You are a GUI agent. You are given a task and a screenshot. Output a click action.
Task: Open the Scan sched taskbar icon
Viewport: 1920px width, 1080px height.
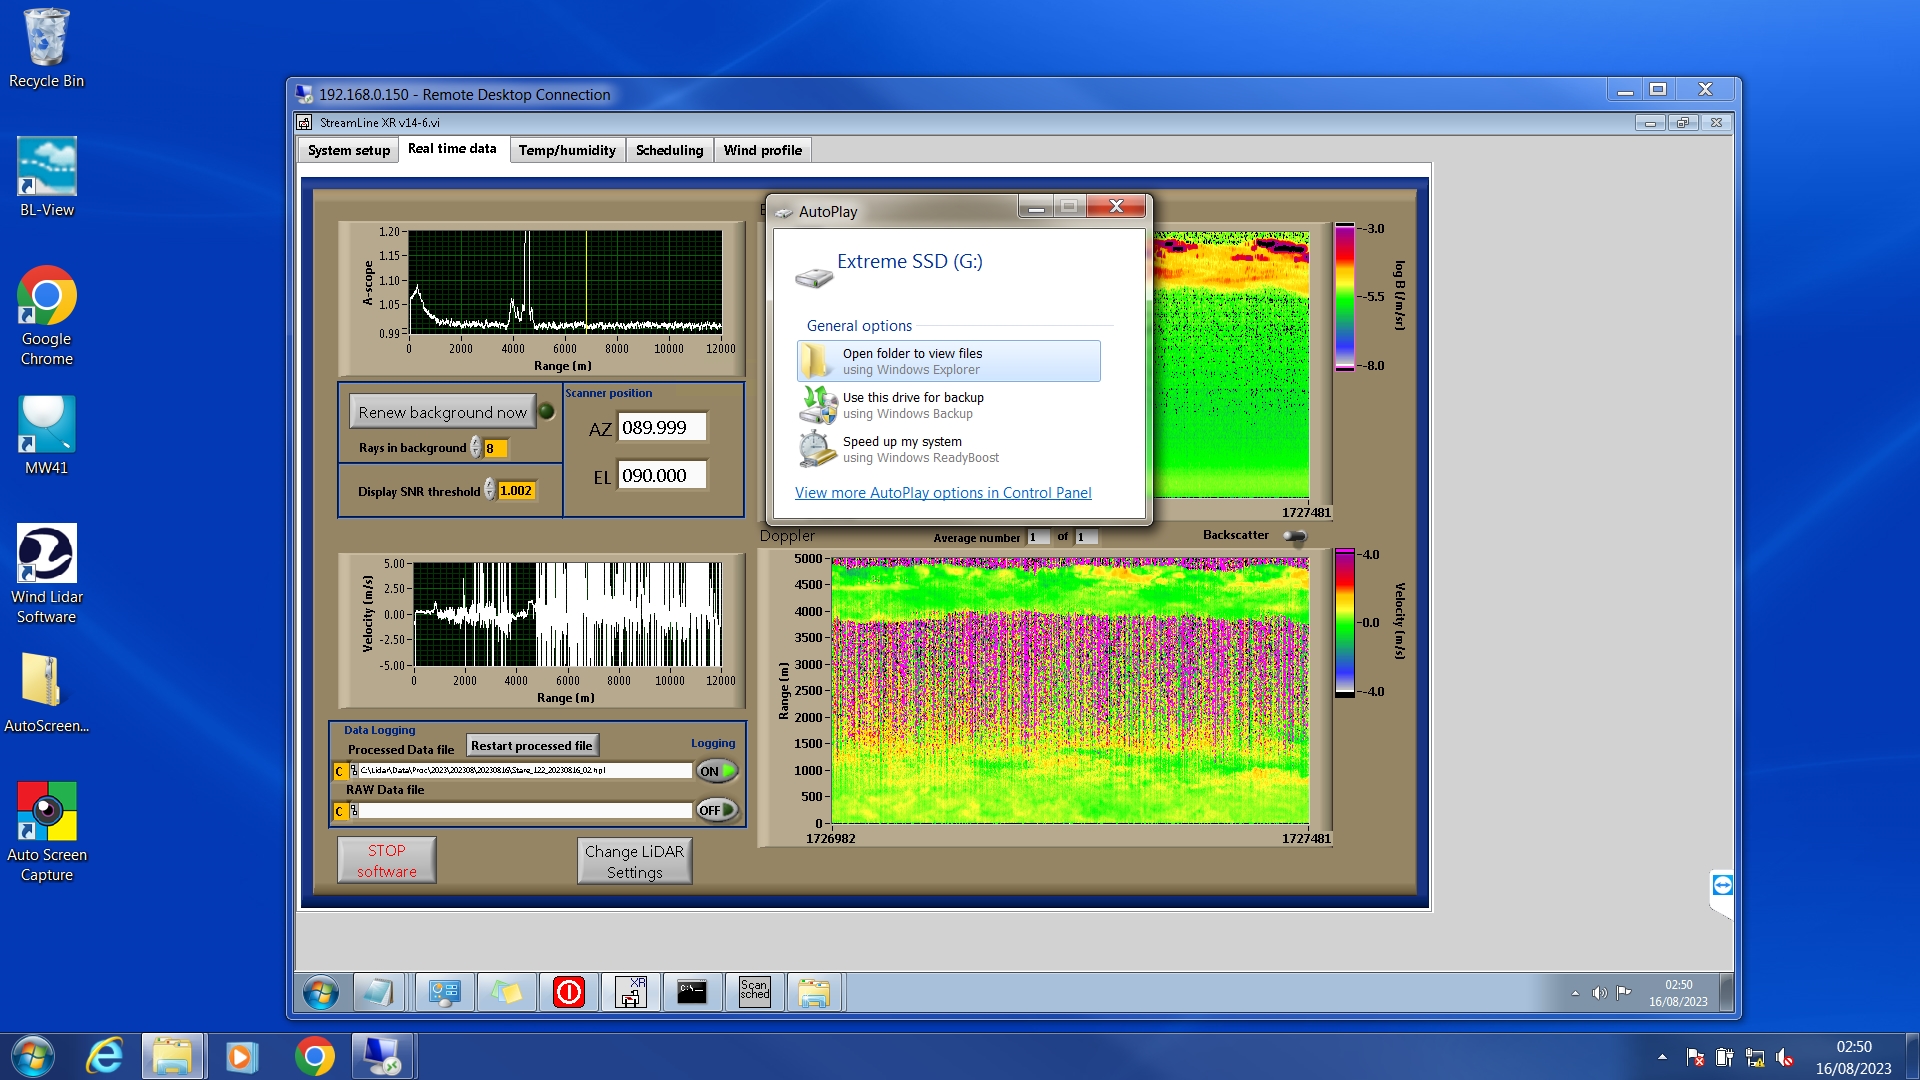[755, 992]
